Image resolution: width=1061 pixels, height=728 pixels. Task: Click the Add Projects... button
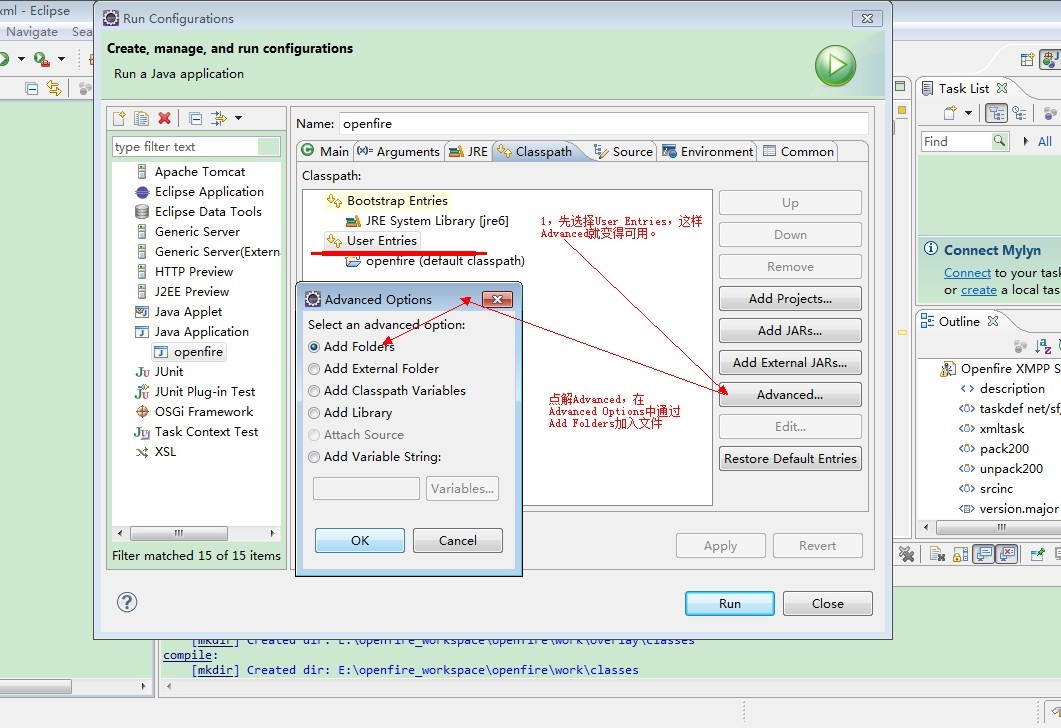(x=790, y=298)
